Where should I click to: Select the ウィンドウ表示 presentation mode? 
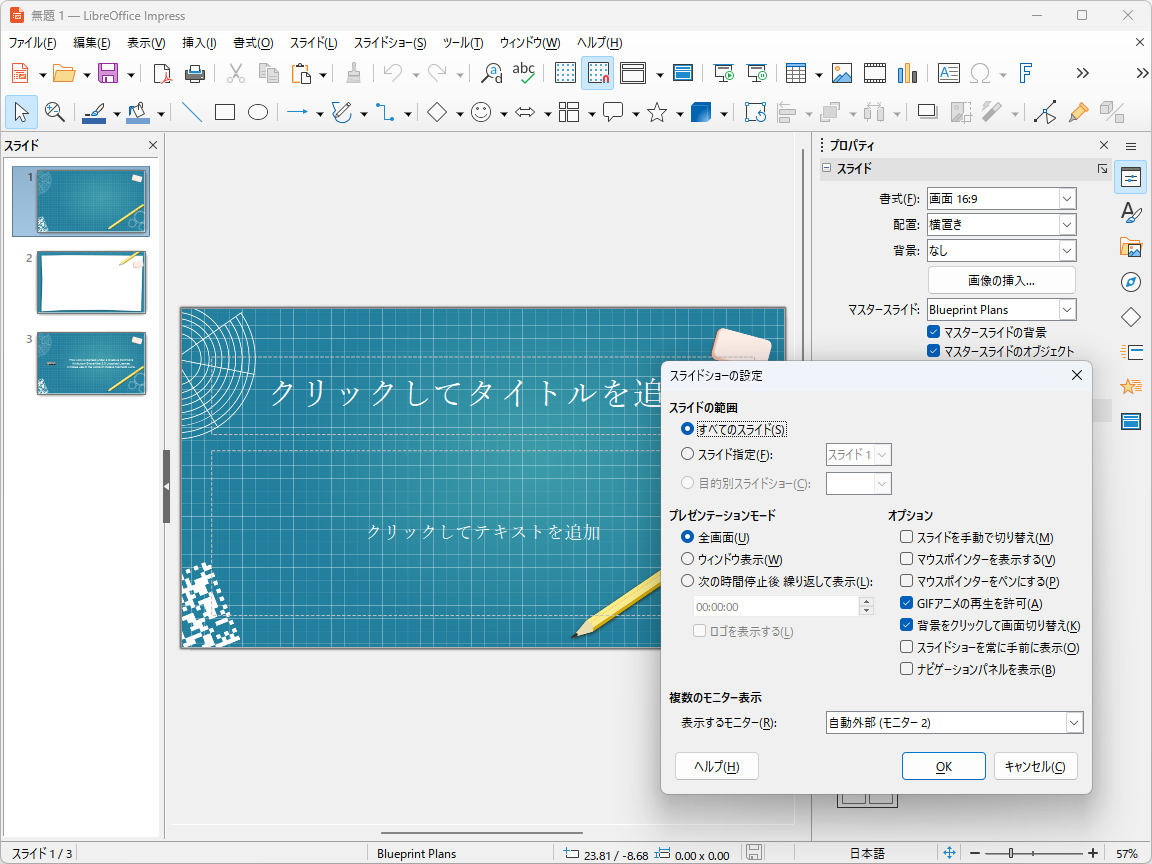pos(687,558)
